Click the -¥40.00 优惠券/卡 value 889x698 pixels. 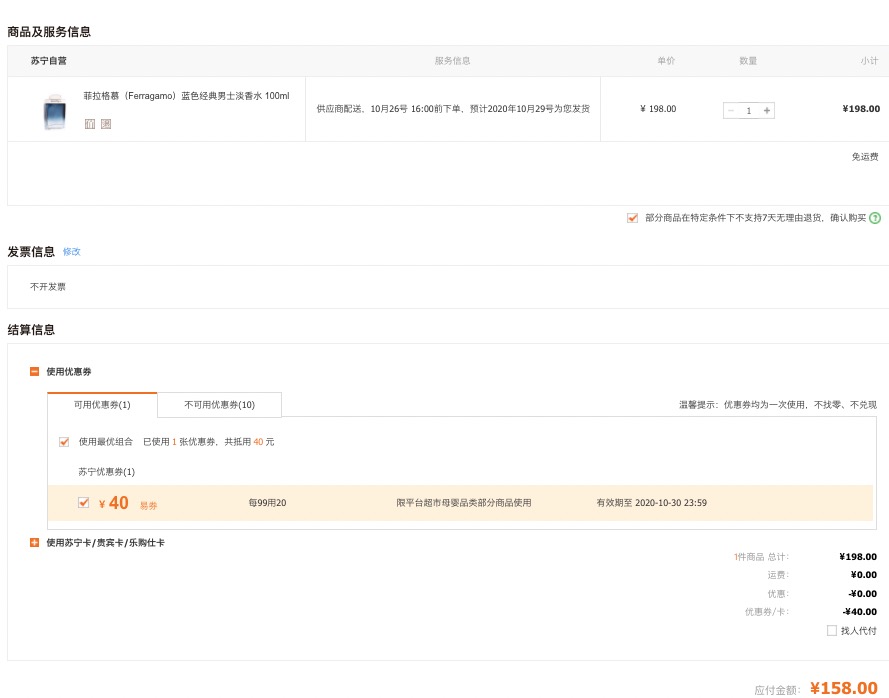coord(860,612)
